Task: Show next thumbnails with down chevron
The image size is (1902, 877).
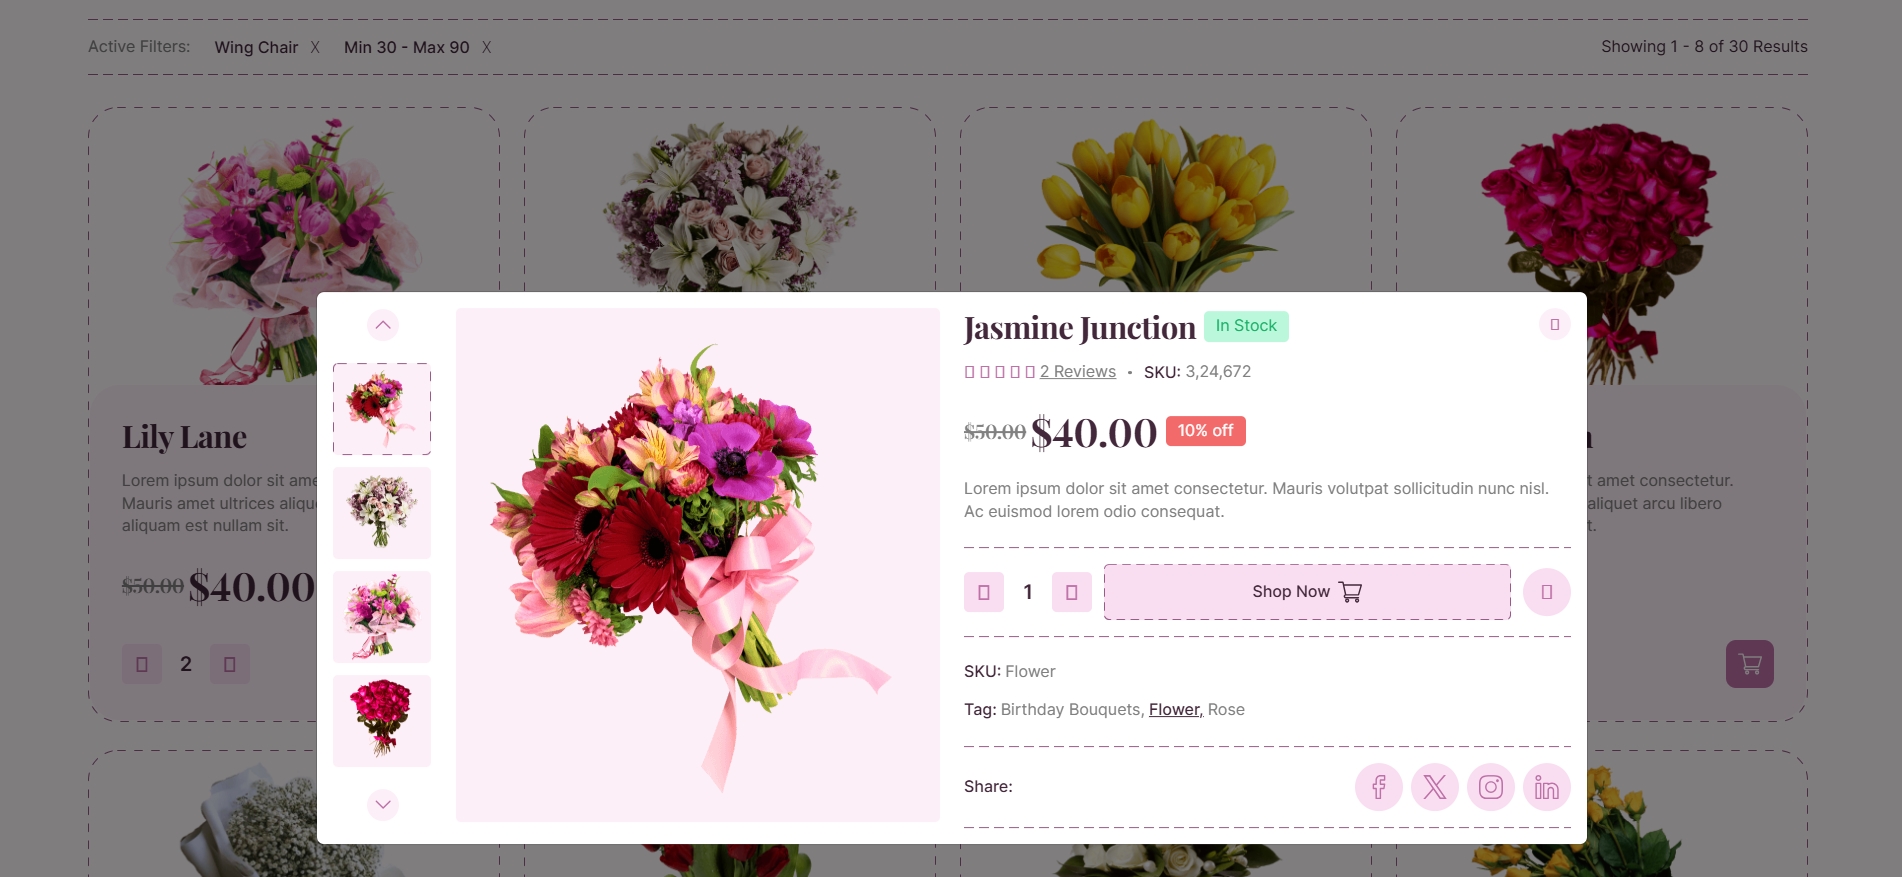Action: point(382,804)
